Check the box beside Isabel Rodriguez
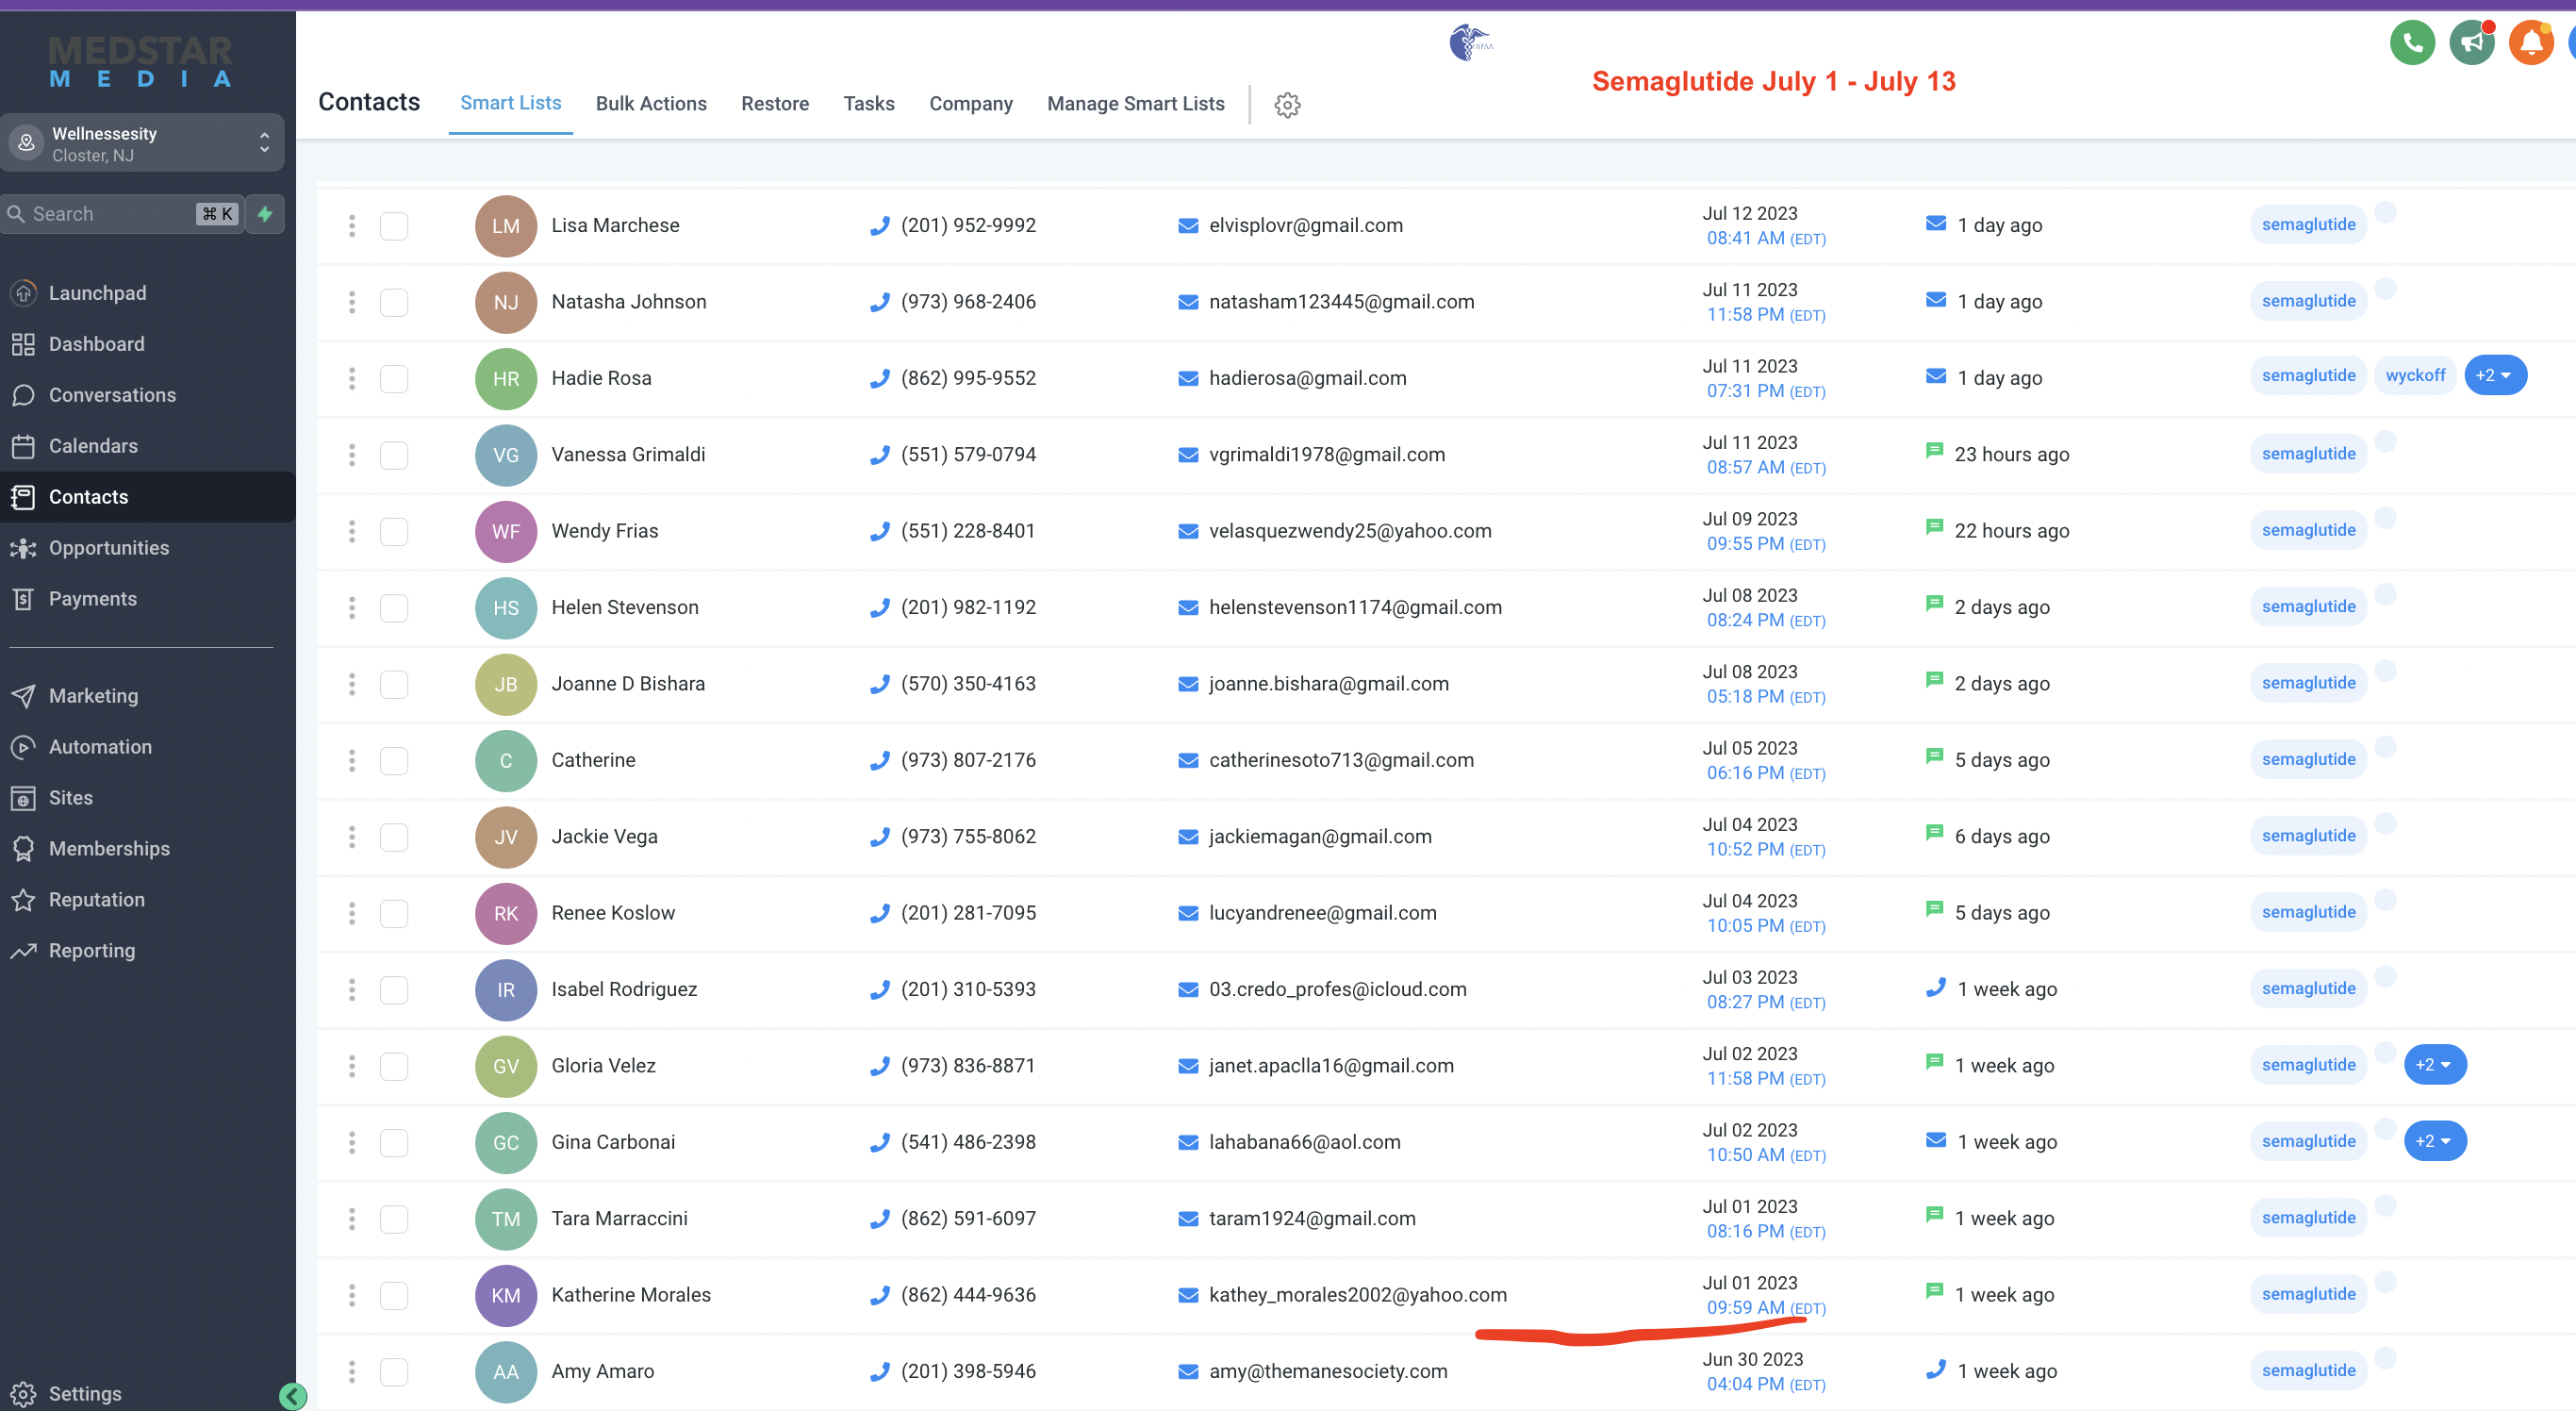This screenshot has width=2576, height=1411. [x=394, y=990]
